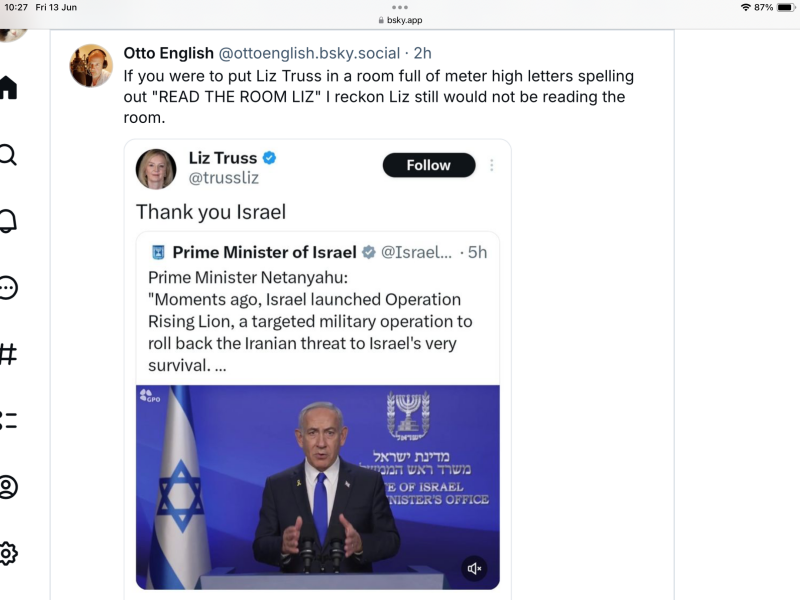
Task: Open Profile icon in sidebar
Action: click(7, 487)
